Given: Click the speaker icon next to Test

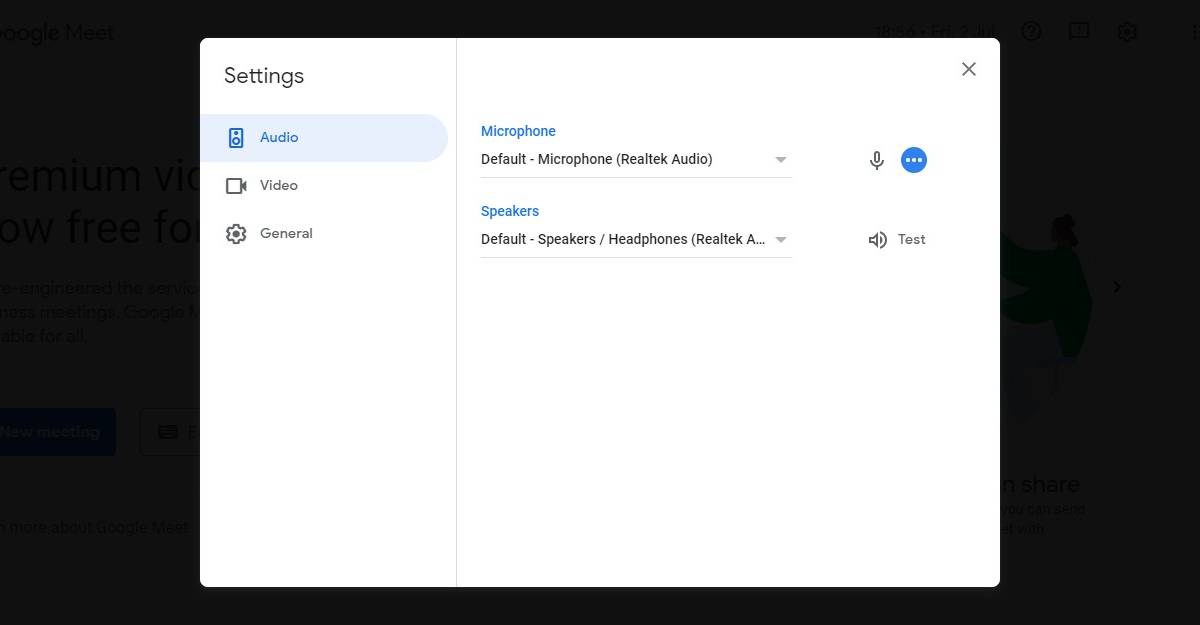Looking at the screenshot, I should pyautogui.click(x=877, y=239).
